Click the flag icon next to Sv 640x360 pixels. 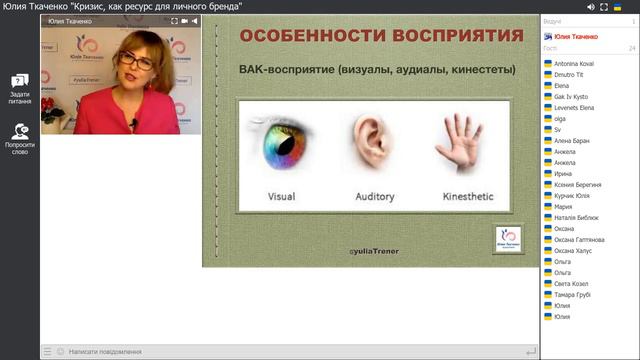pyautogui.click(x=548, y=129)
